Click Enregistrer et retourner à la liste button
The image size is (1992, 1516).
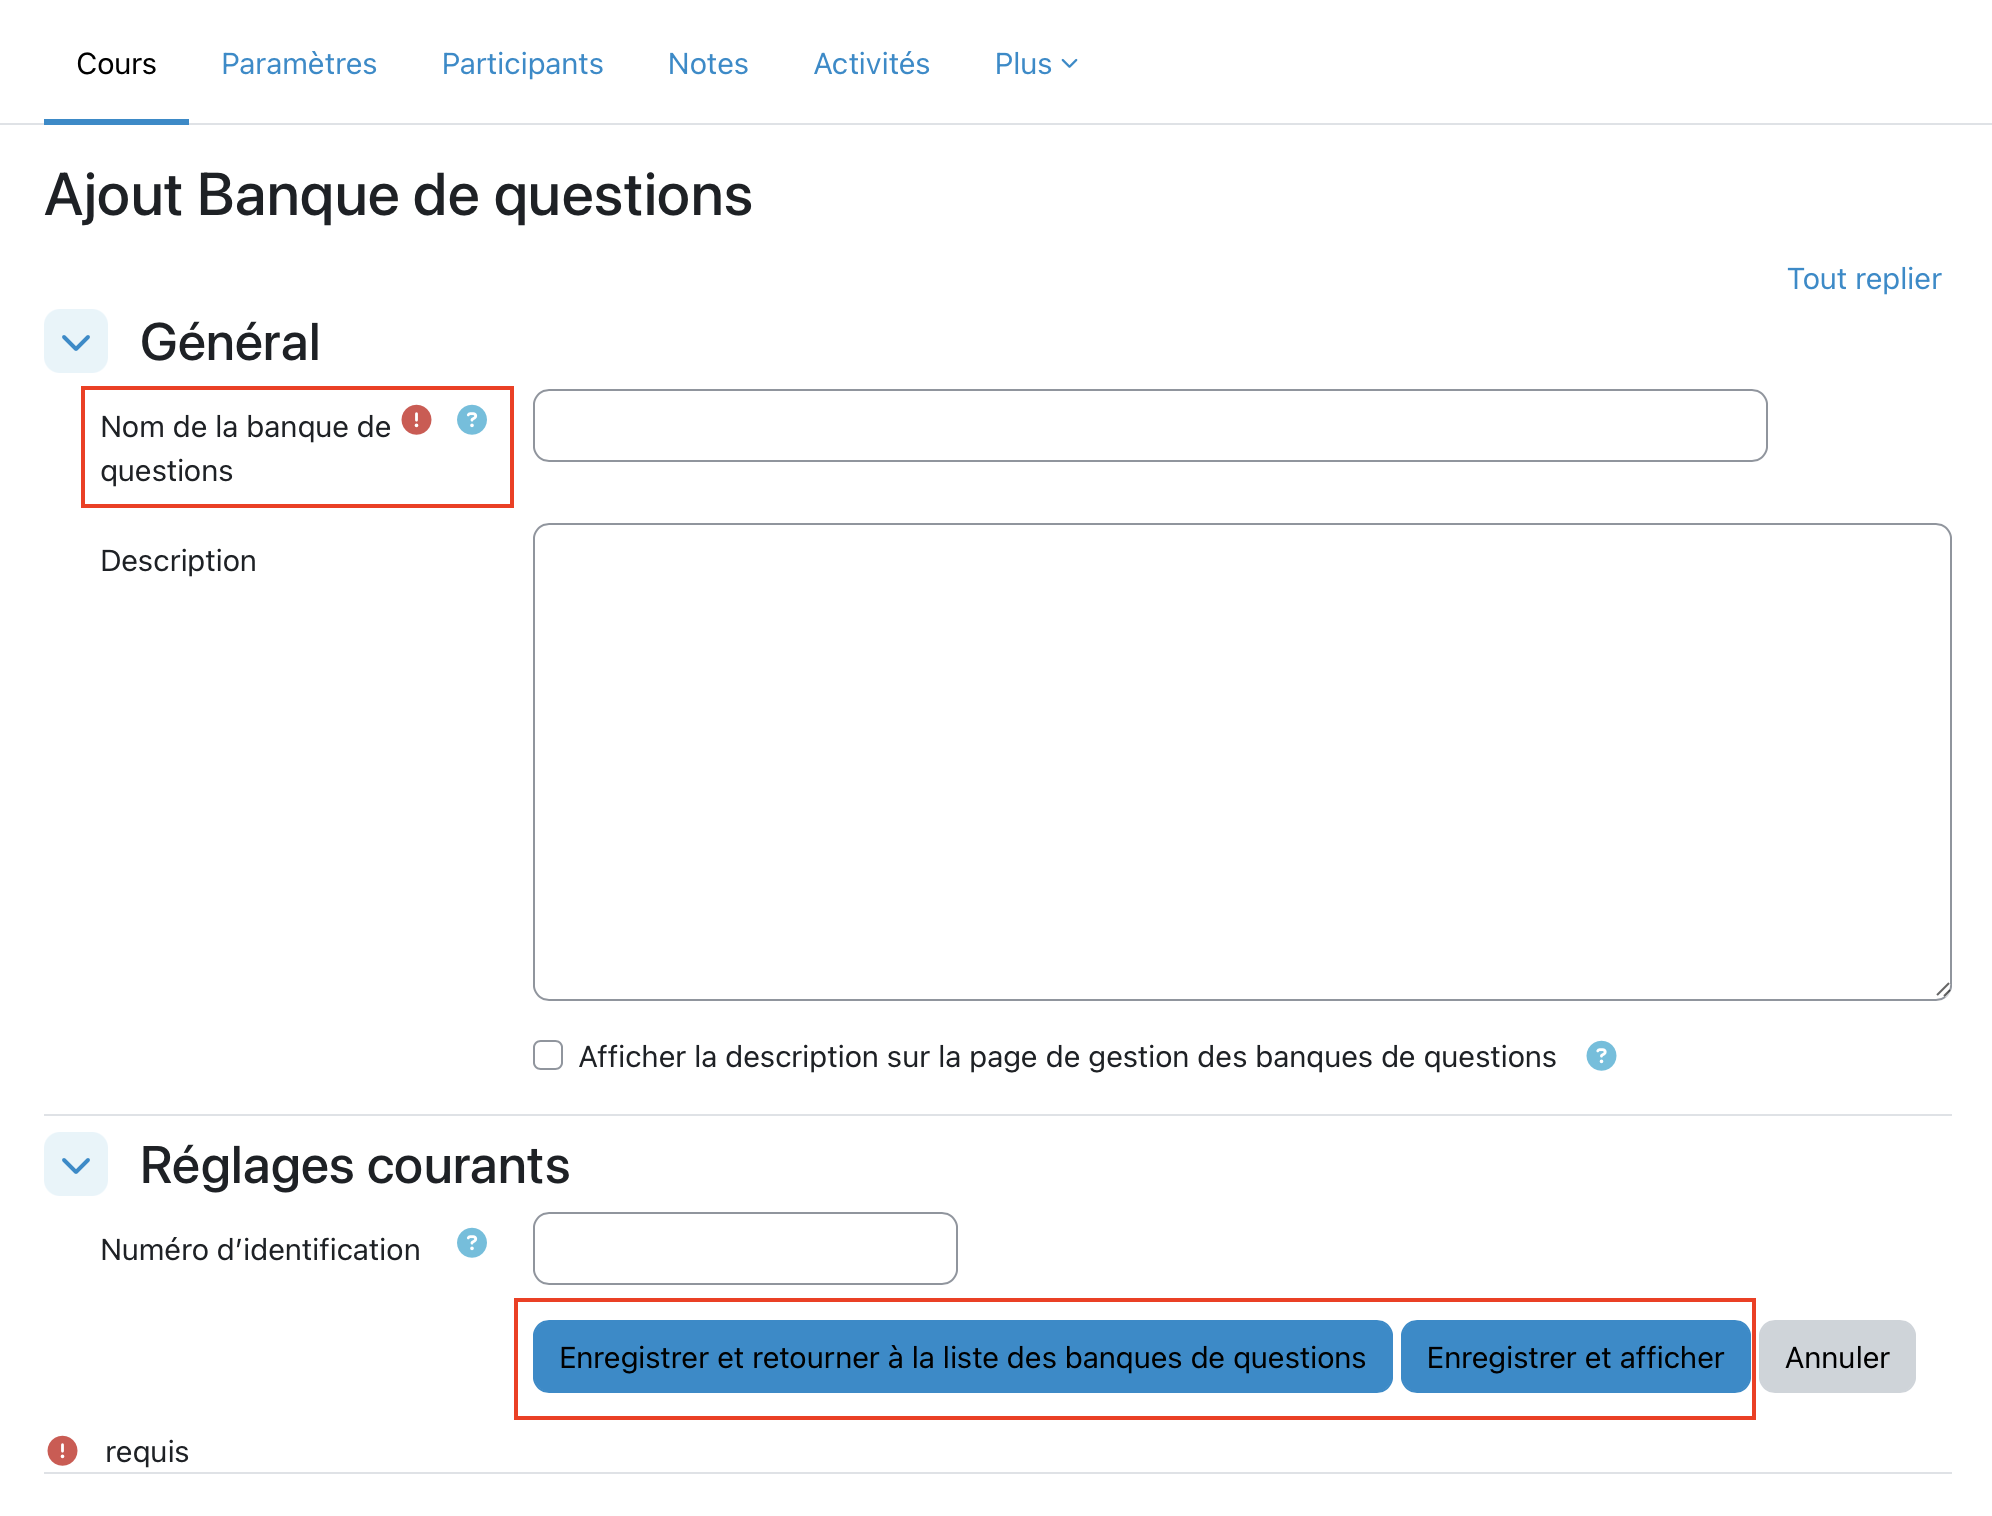[962, 1357]
